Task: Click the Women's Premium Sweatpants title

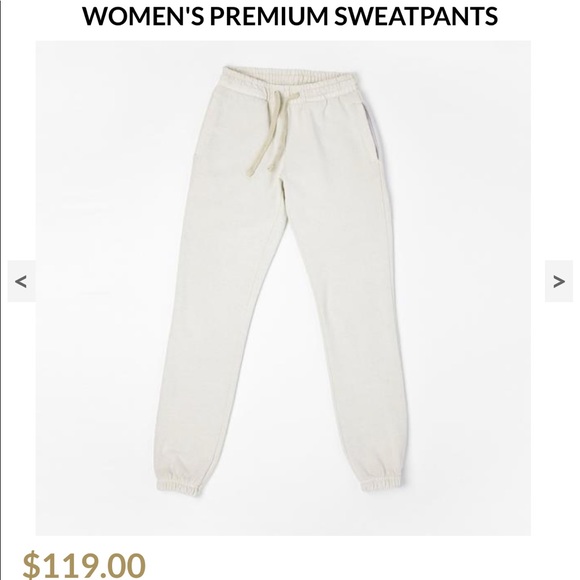Action: (x=290, y=16)
